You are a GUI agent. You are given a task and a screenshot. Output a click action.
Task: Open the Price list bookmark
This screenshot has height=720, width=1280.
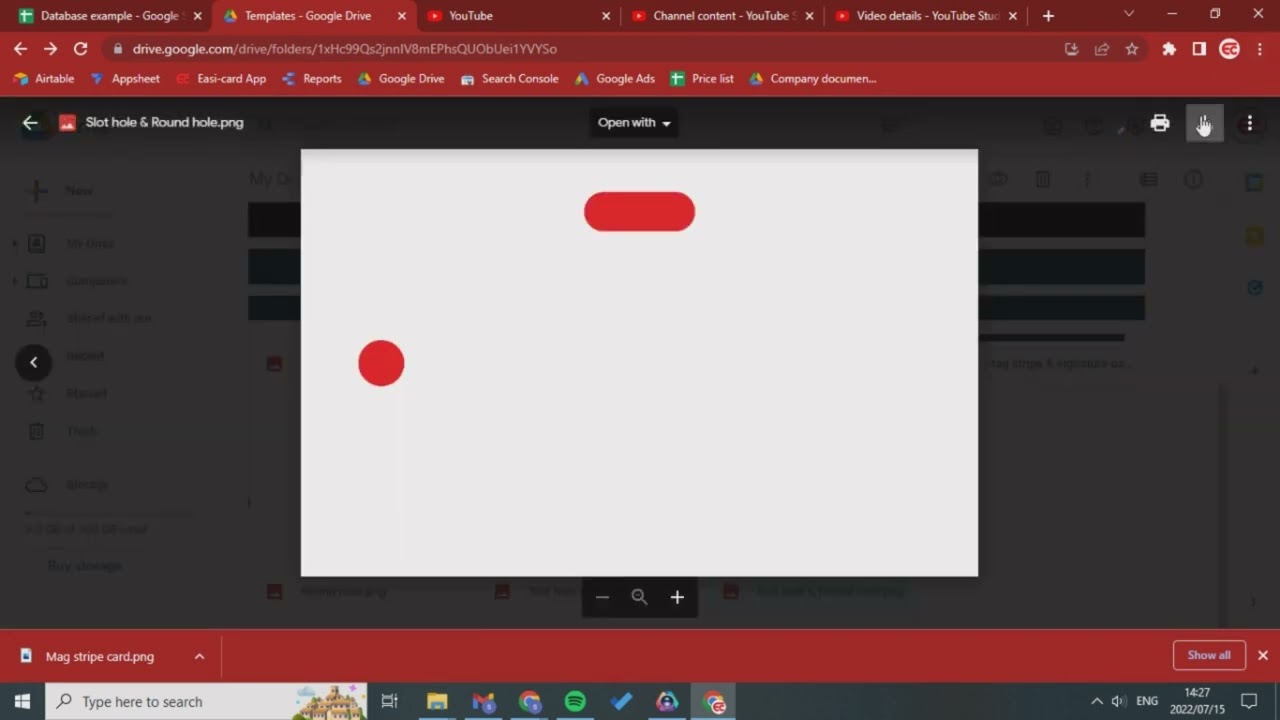(702, 79)
